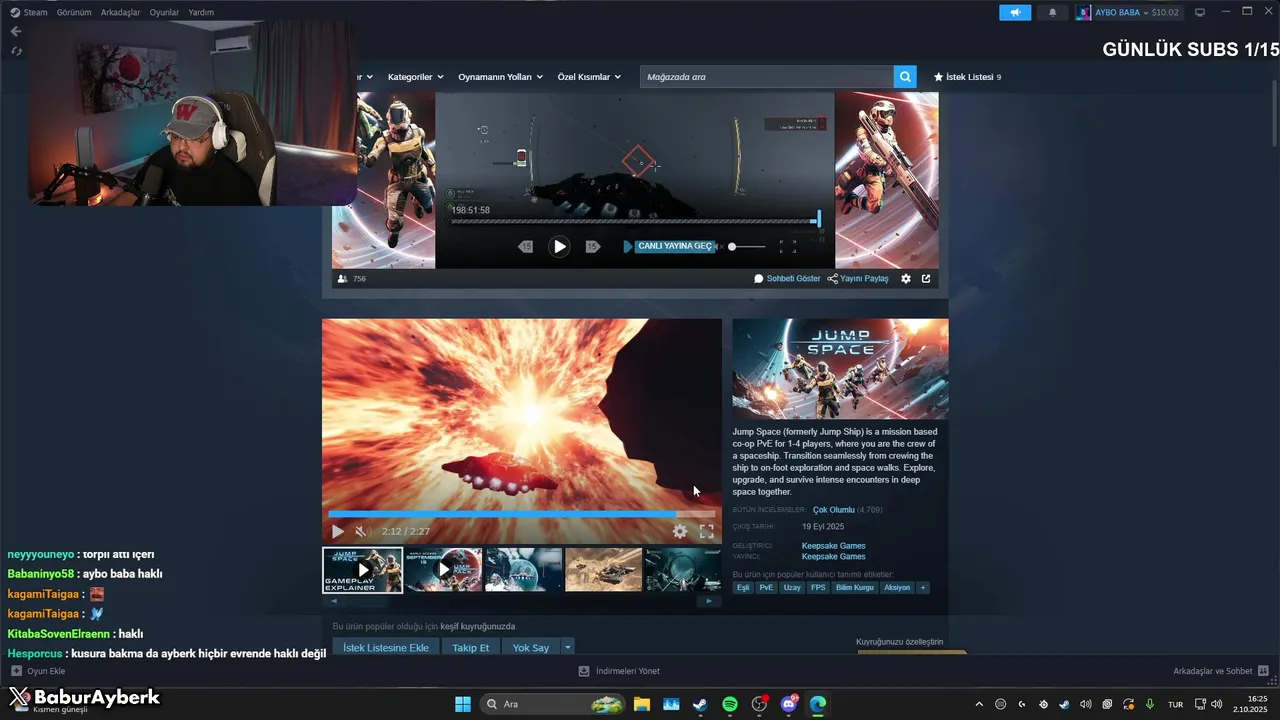
Task: Click Sohbeti Göster to show chat
Action: 787,279
